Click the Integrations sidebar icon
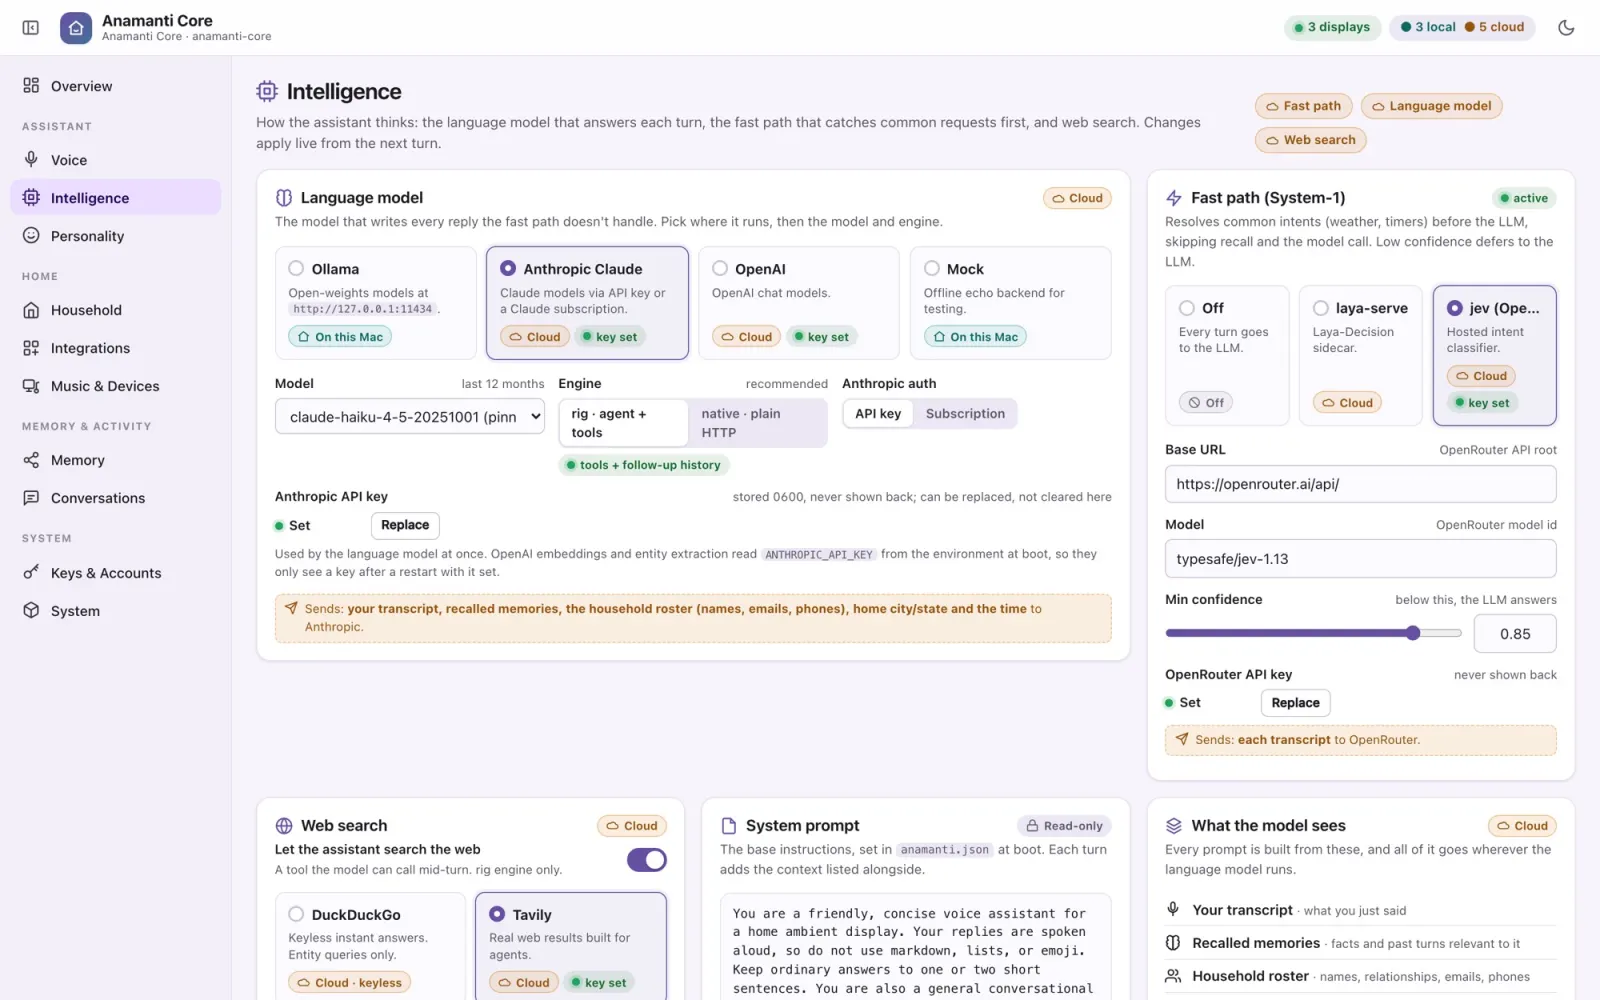Viewport: 1600px width, 1000px height. (x=31, y=348)
